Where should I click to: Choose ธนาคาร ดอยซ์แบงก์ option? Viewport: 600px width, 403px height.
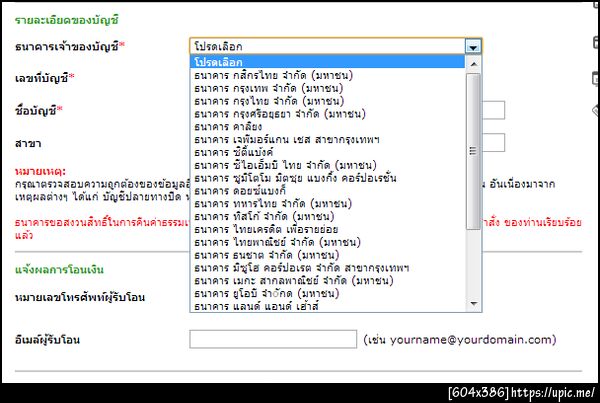328,191
